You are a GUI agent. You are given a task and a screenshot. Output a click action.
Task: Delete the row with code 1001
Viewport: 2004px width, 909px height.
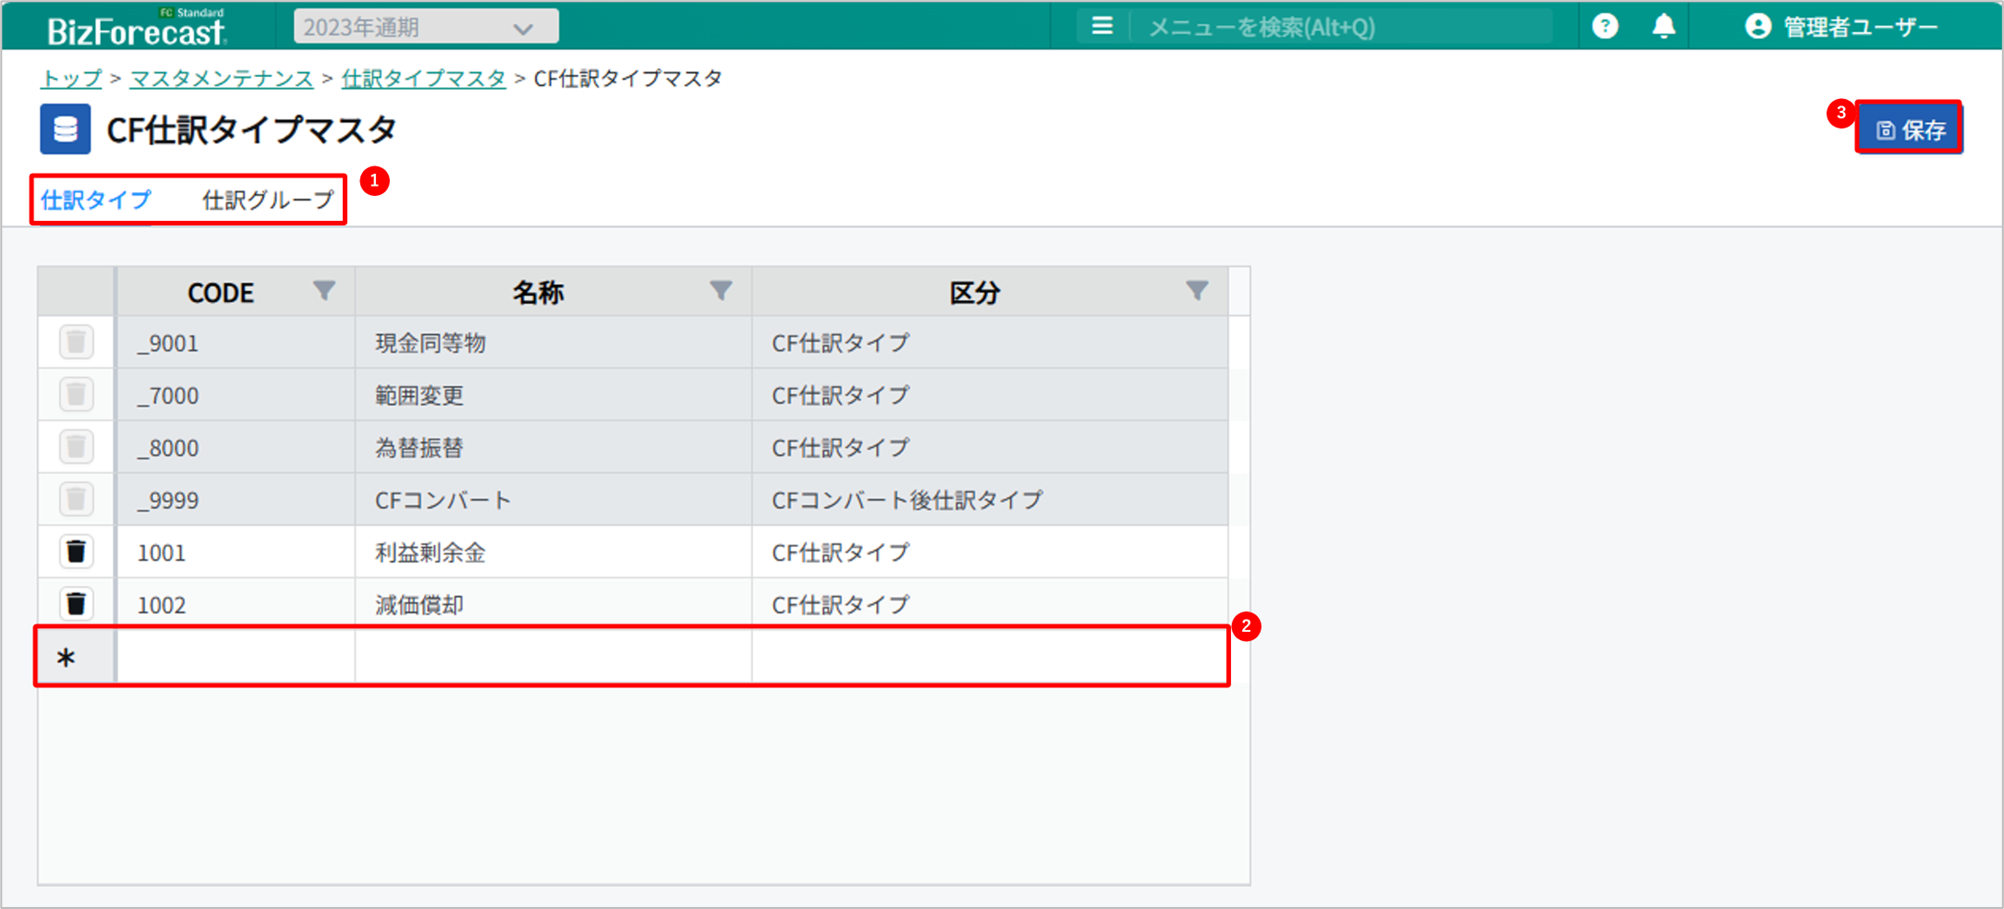pos(76,552)
